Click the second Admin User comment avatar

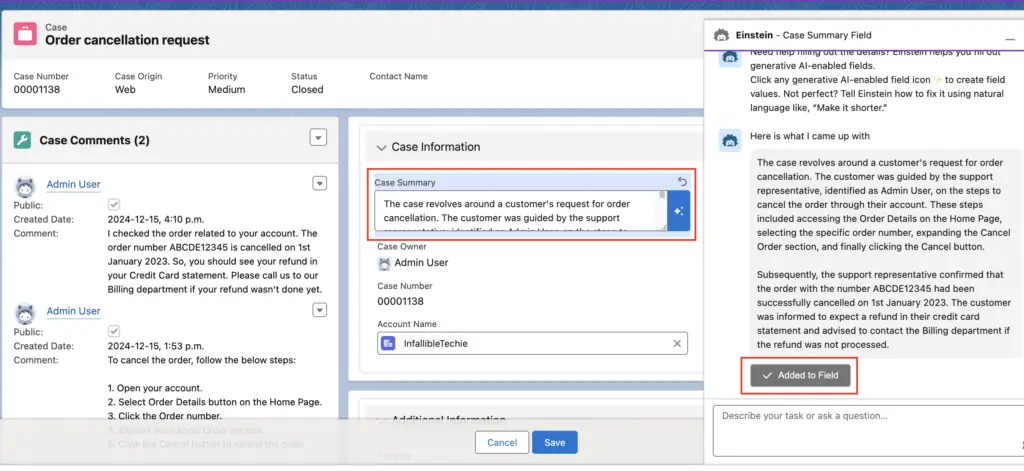point(25,314)
